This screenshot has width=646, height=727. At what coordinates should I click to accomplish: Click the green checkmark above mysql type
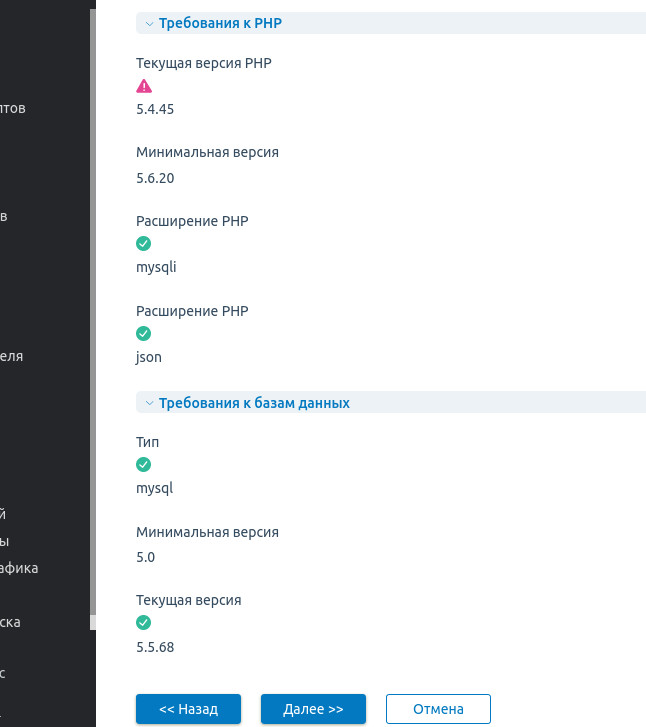[143, 464]
